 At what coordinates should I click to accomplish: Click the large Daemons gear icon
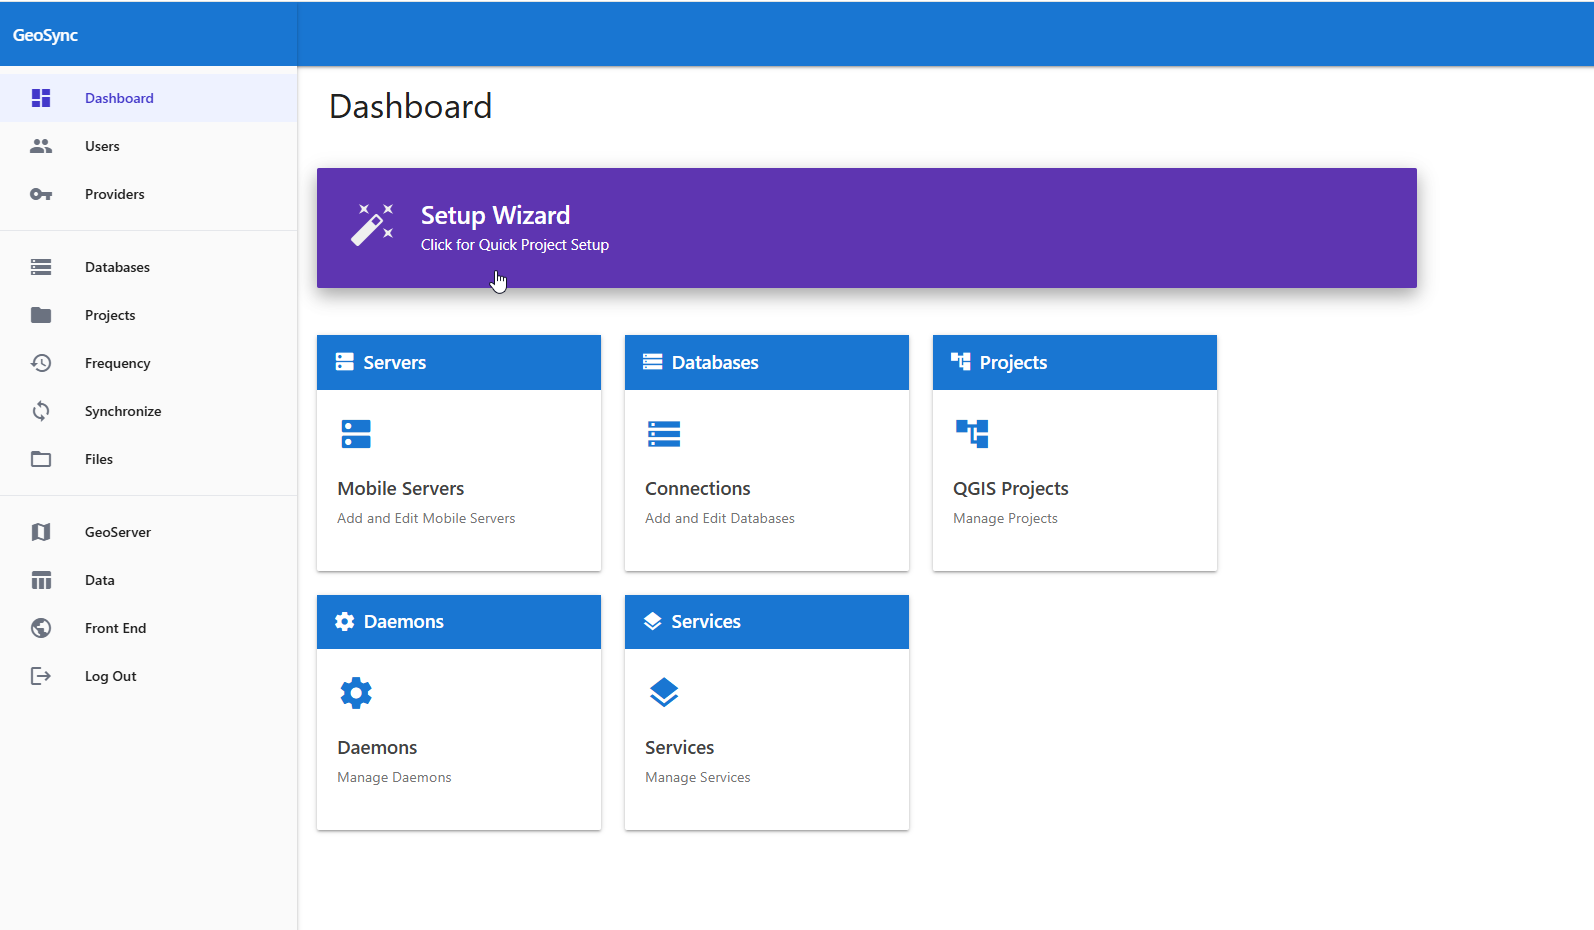pyautogui.click(x=356, y=693)
